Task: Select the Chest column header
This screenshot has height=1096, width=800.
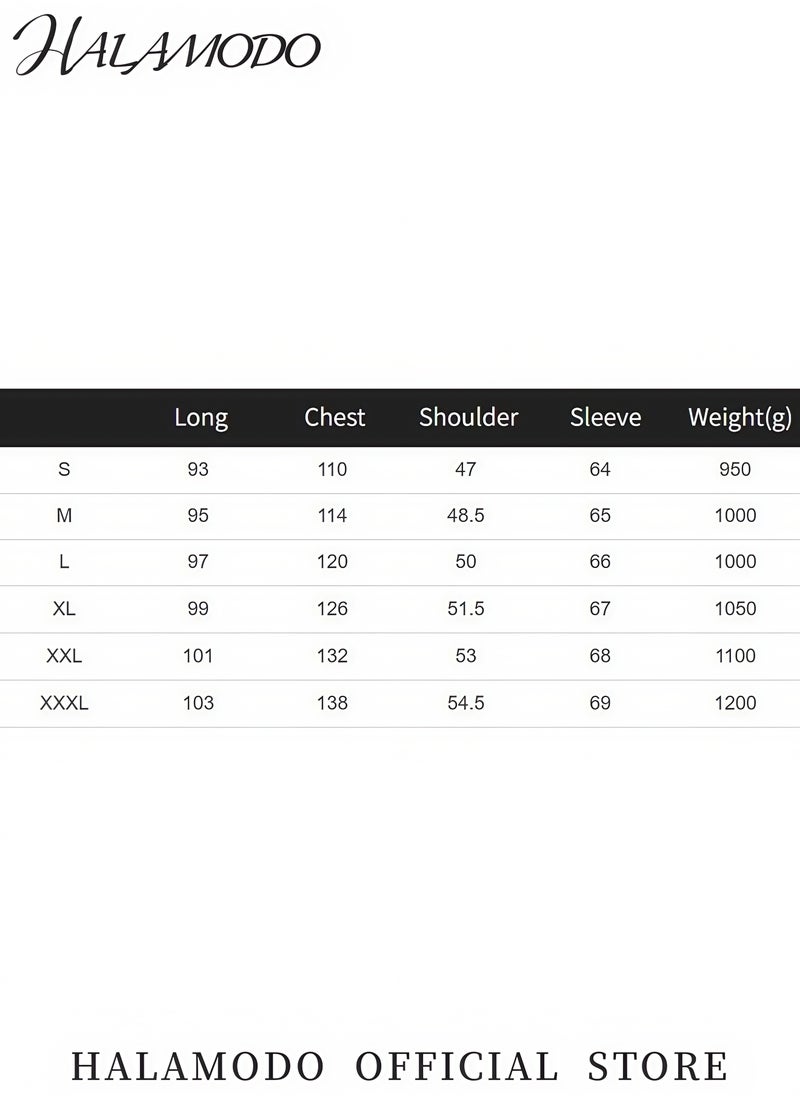Action: click(x=335, y=417)
